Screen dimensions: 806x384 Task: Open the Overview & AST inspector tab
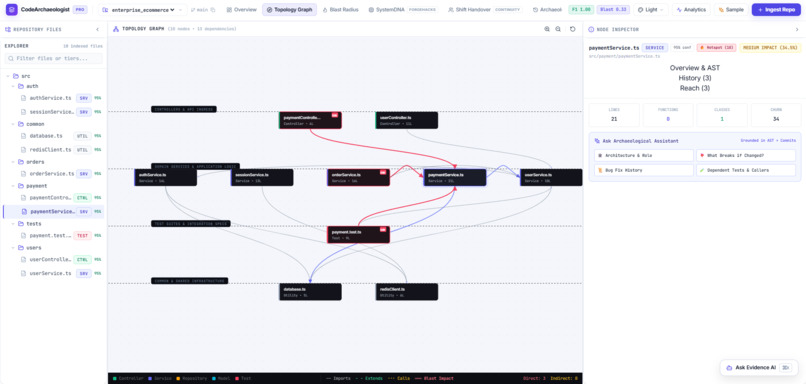coord(694,68)
